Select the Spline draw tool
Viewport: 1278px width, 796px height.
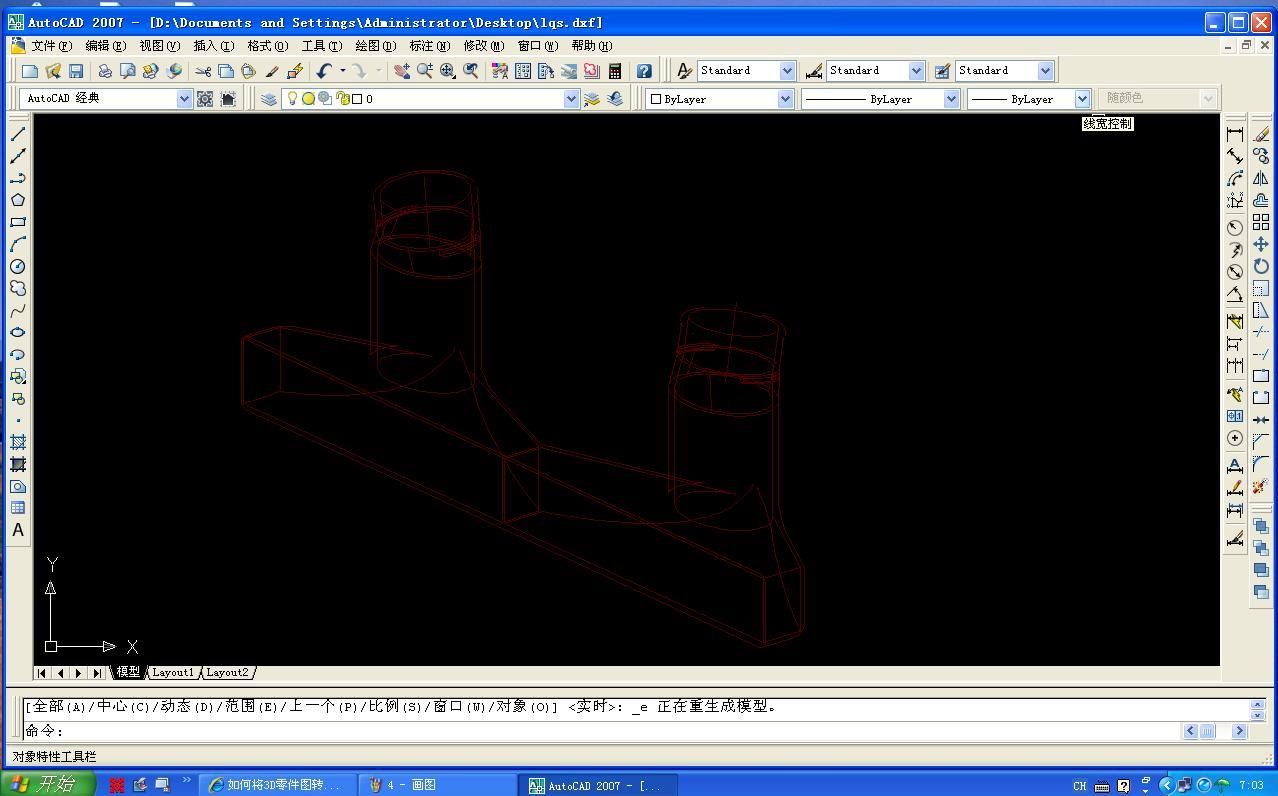point(18,310)
